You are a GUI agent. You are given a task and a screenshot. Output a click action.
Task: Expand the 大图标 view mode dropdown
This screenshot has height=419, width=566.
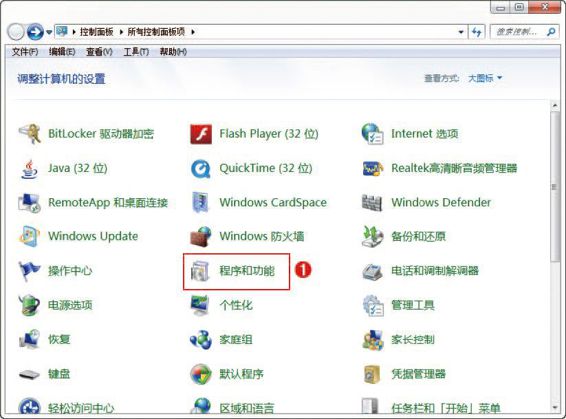click(x=485, y=78)
